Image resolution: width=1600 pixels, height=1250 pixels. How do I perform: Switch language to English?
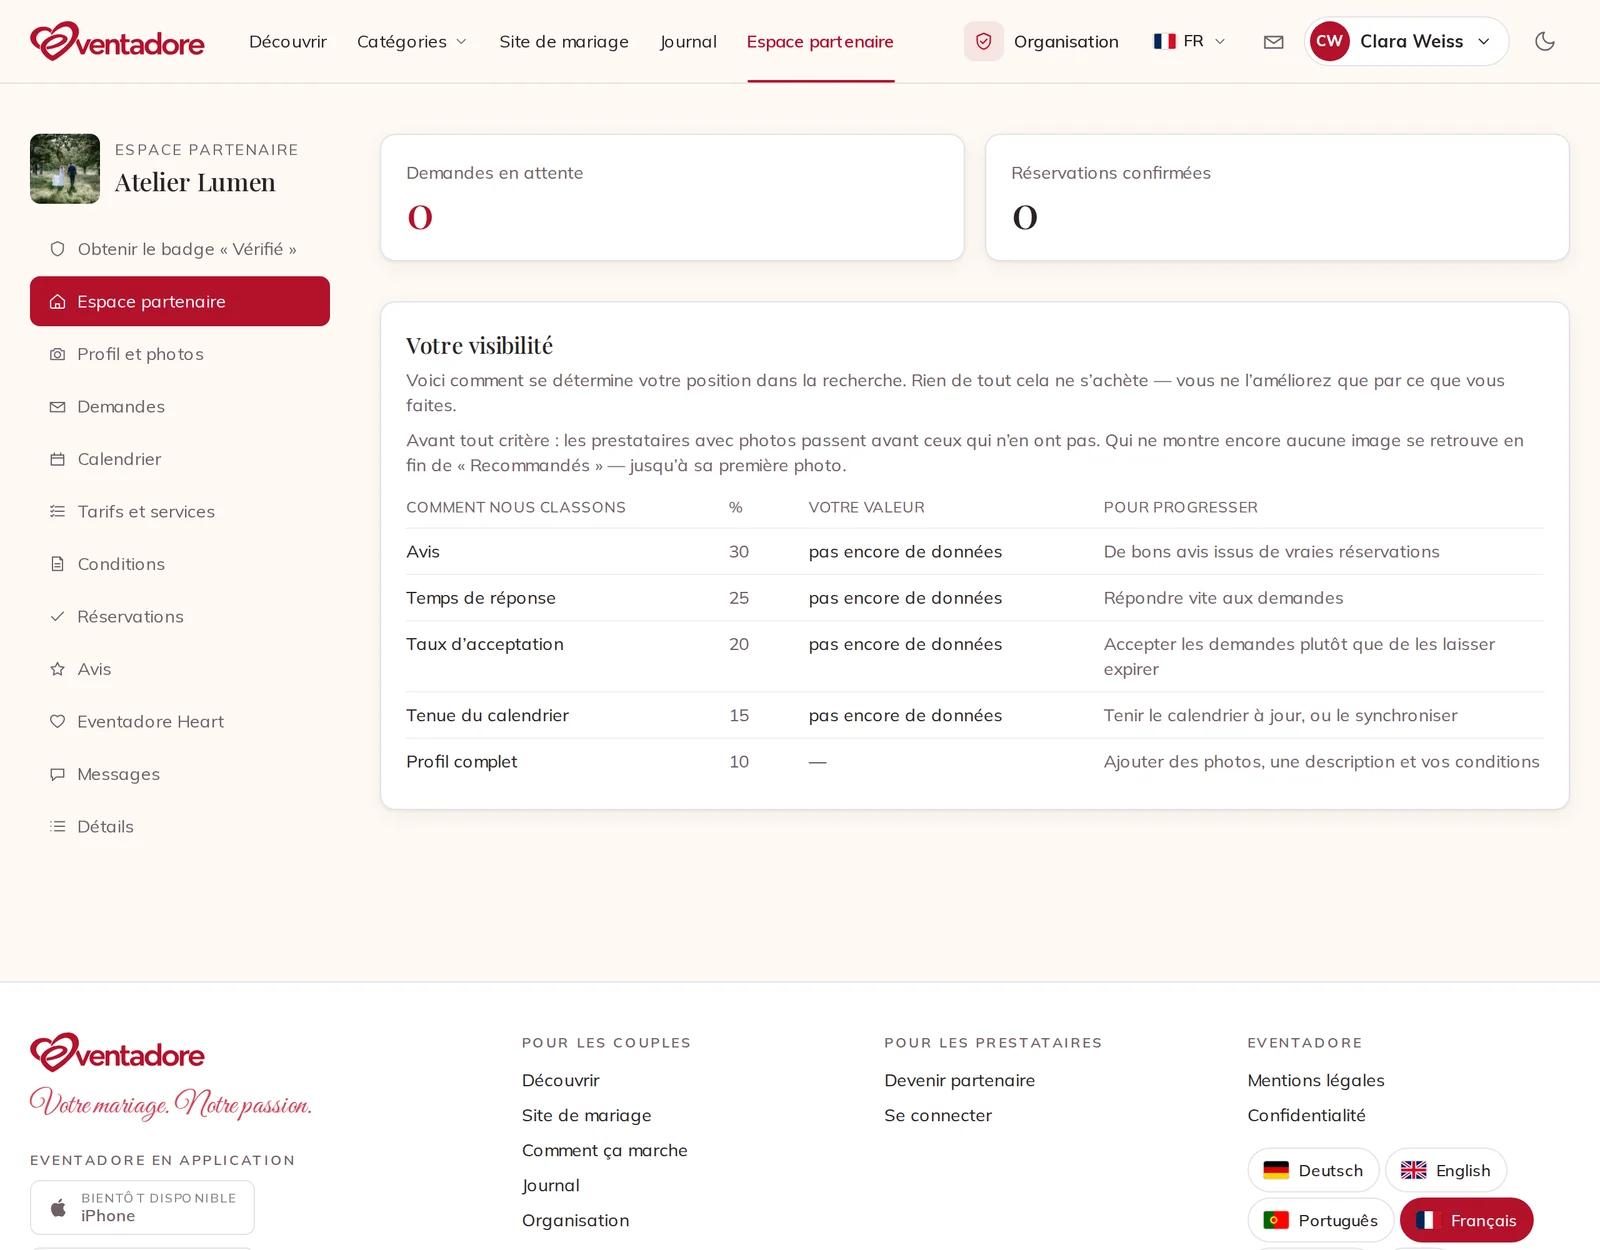pos(1446,1170)
